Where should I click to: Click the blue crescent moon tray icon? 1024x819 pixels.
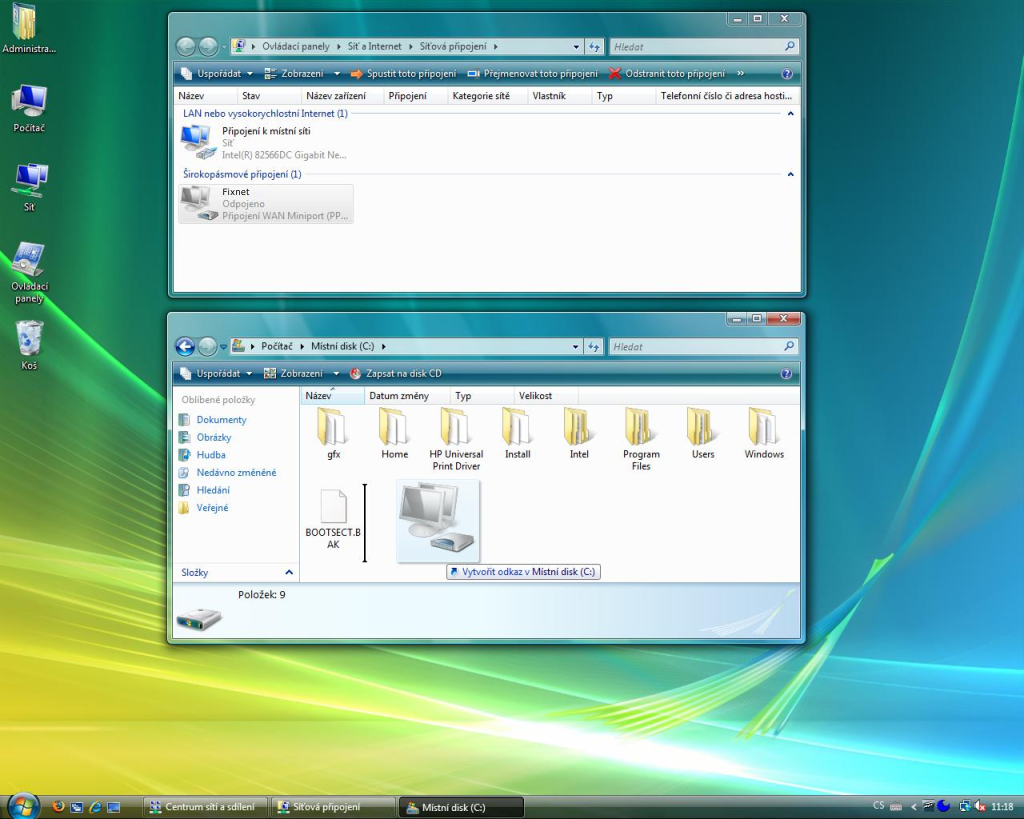(x=944, y=807)
